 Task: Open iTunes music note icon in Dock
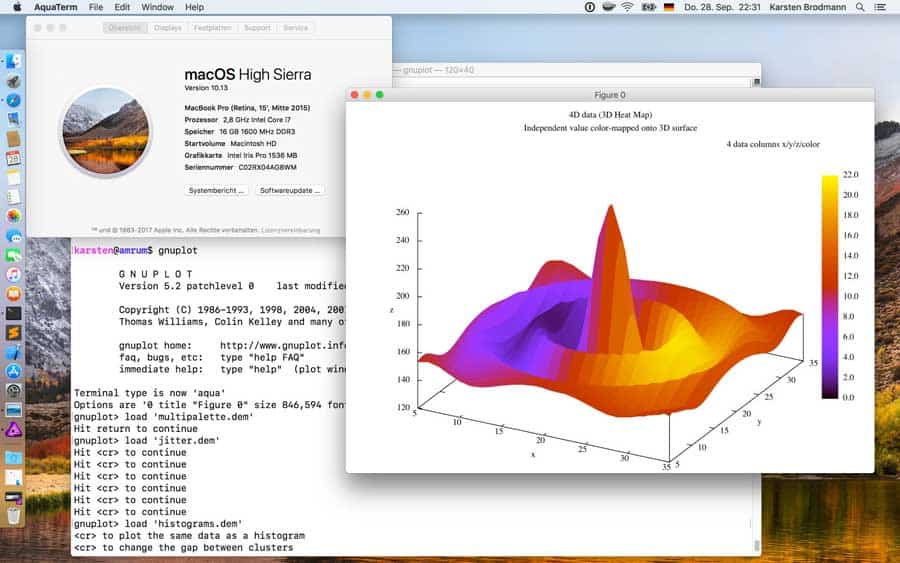coord(13,274)
